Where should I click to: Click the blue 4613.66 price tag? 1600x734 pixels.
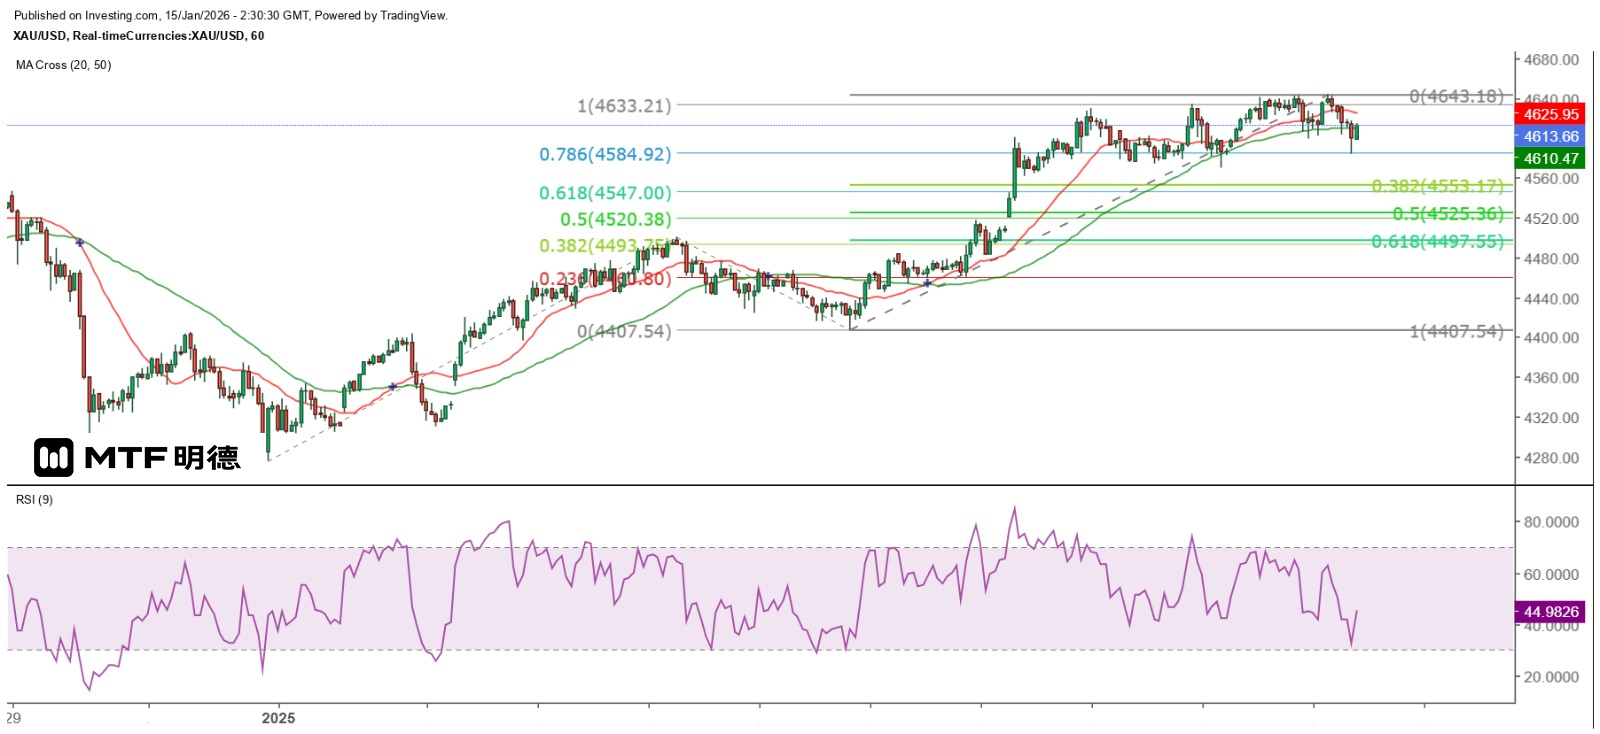tap(1550, 137)
